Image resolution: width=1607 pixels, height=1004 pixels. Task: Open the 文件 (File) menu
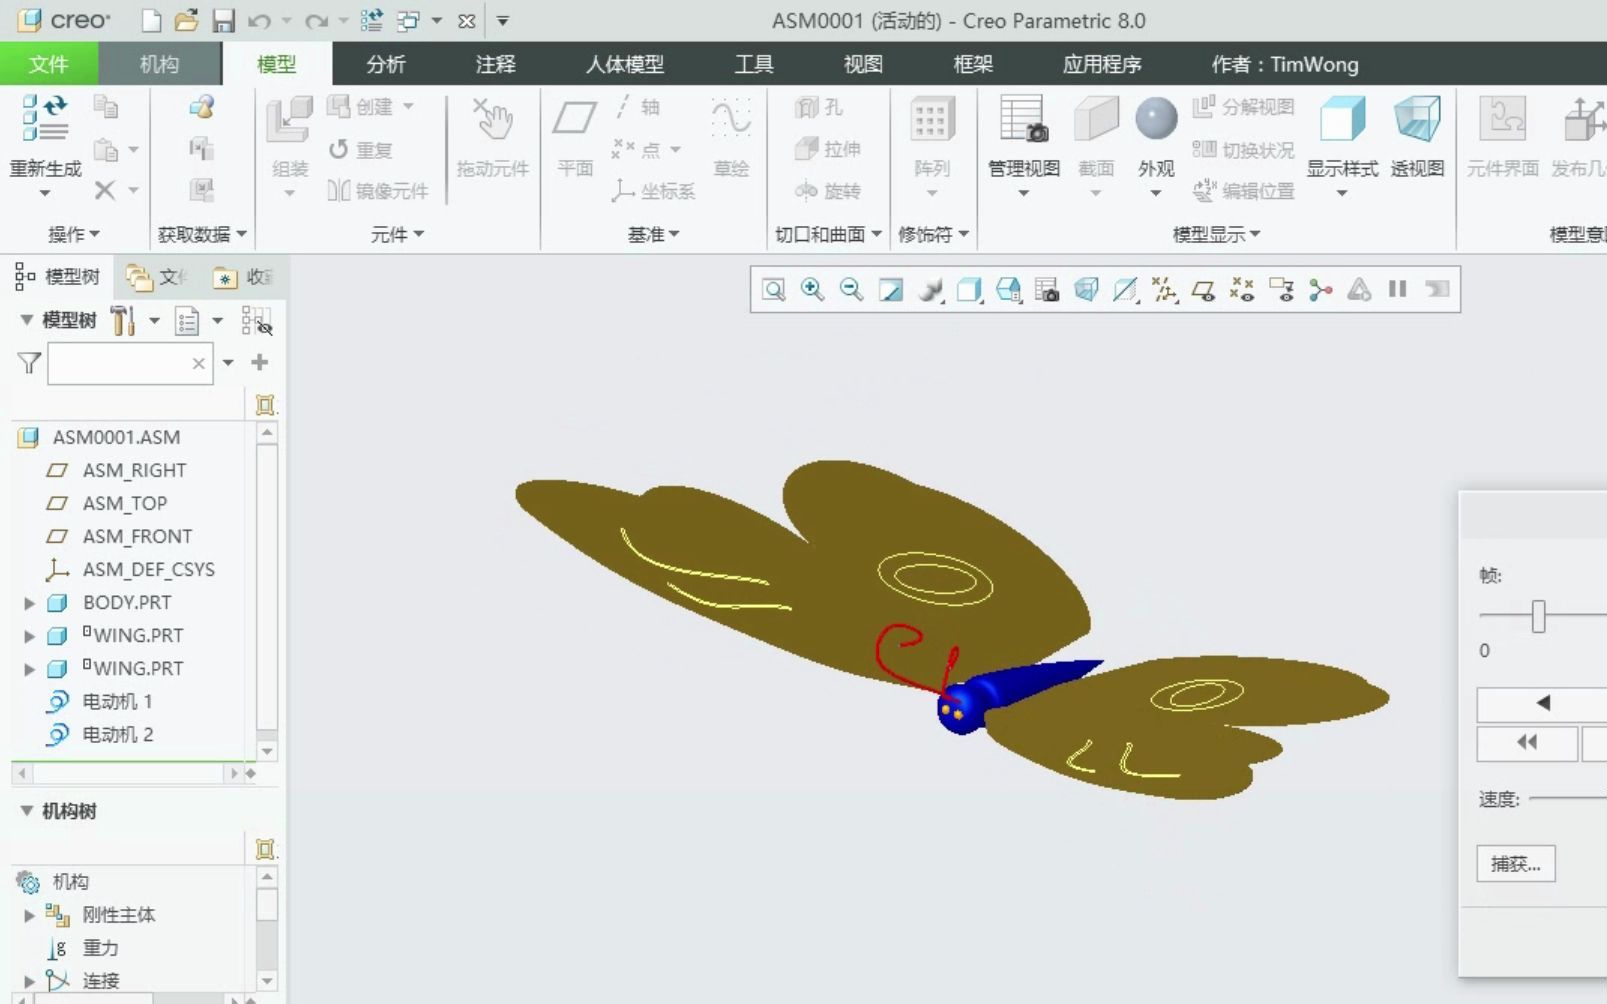(47, 64)
